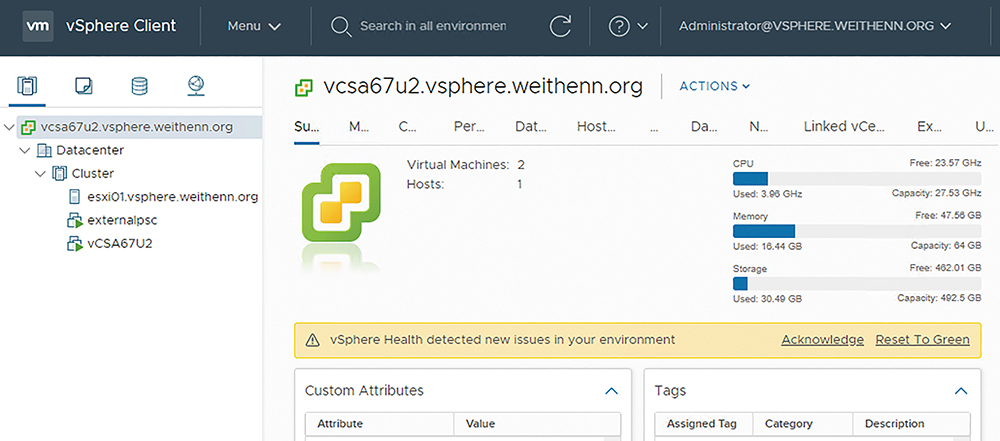
Task: Open the Hosts and Clusters view icon
Action: tap(27, 86)
